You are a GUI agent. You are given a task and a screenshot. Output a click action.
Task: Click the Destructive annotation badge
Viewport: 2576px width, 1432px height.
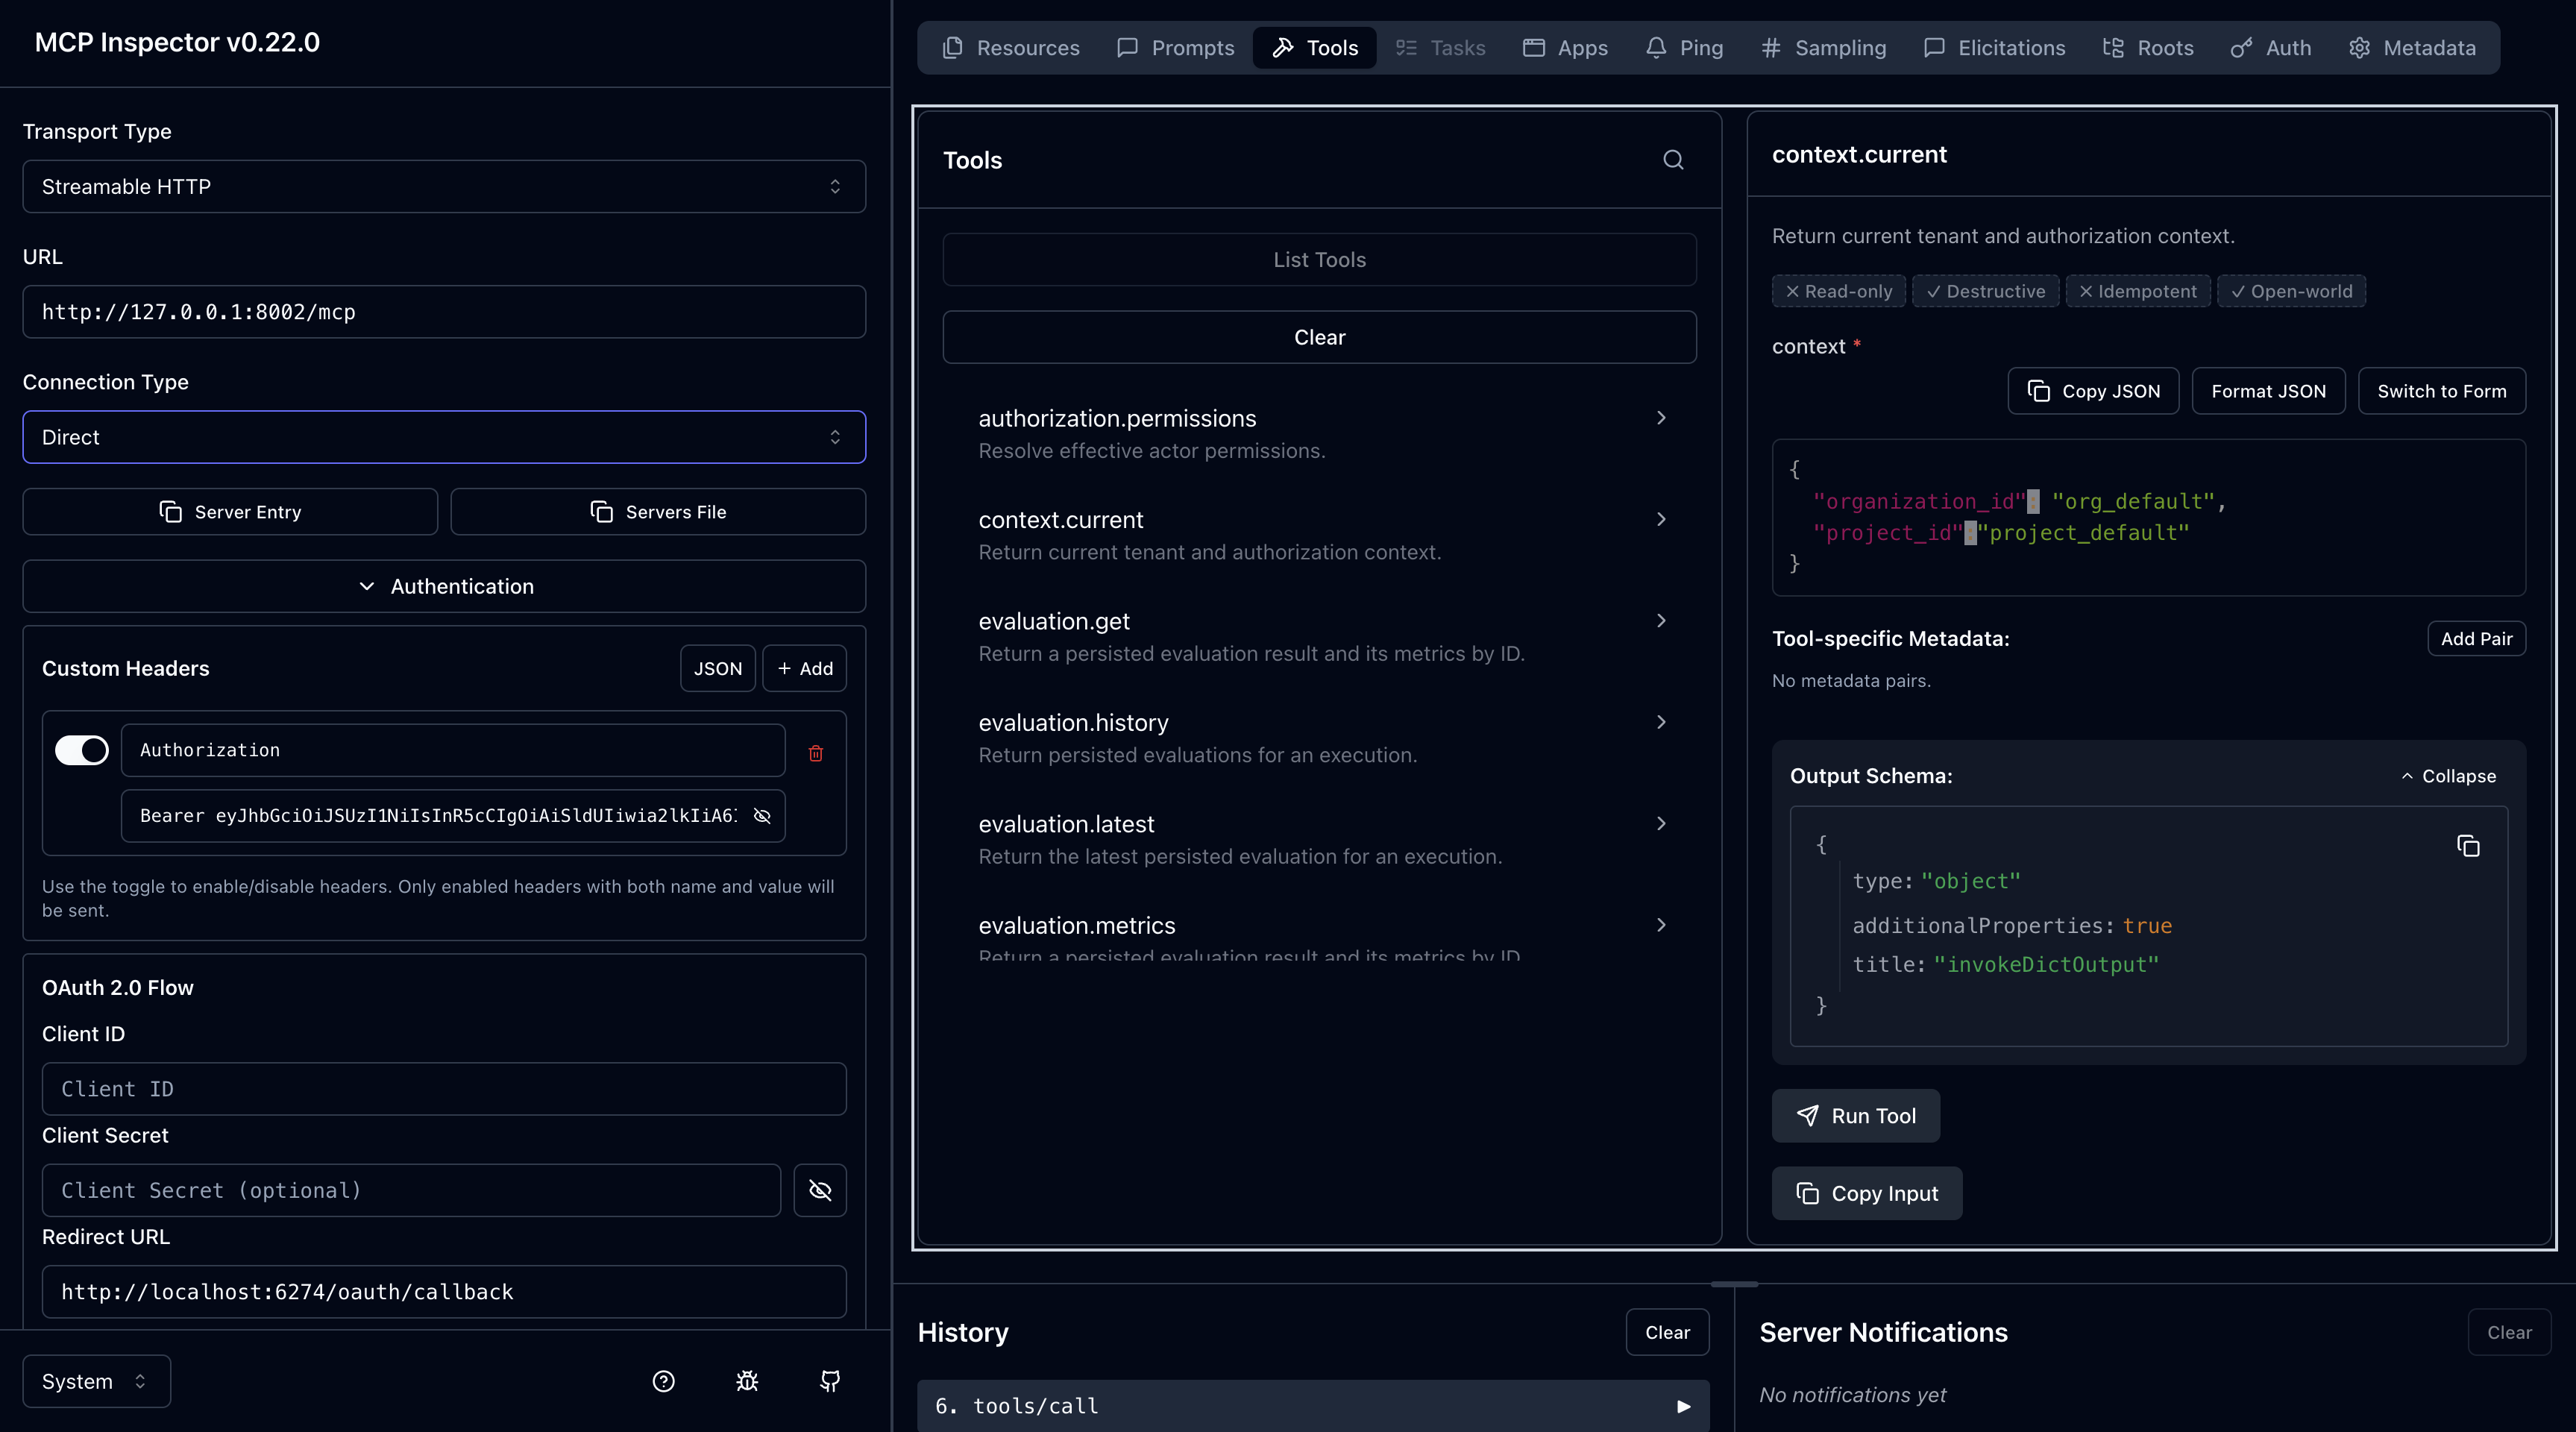[1986, 291]
